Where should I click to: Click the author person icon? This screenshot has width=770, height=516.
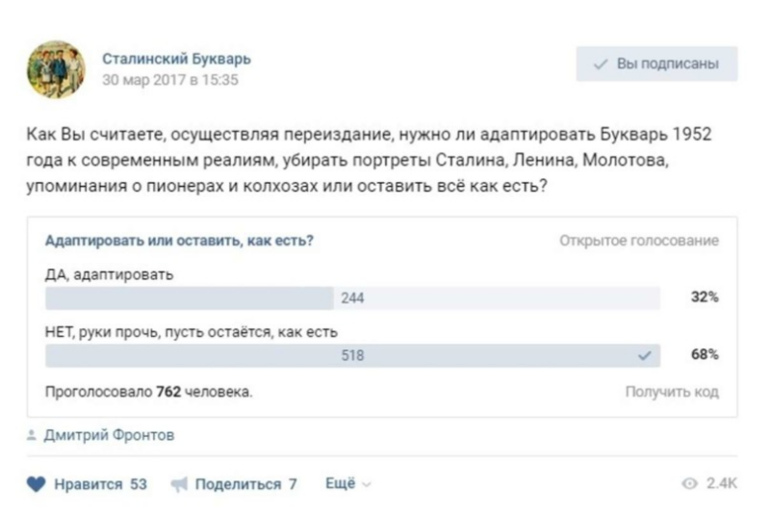(32, 435)
